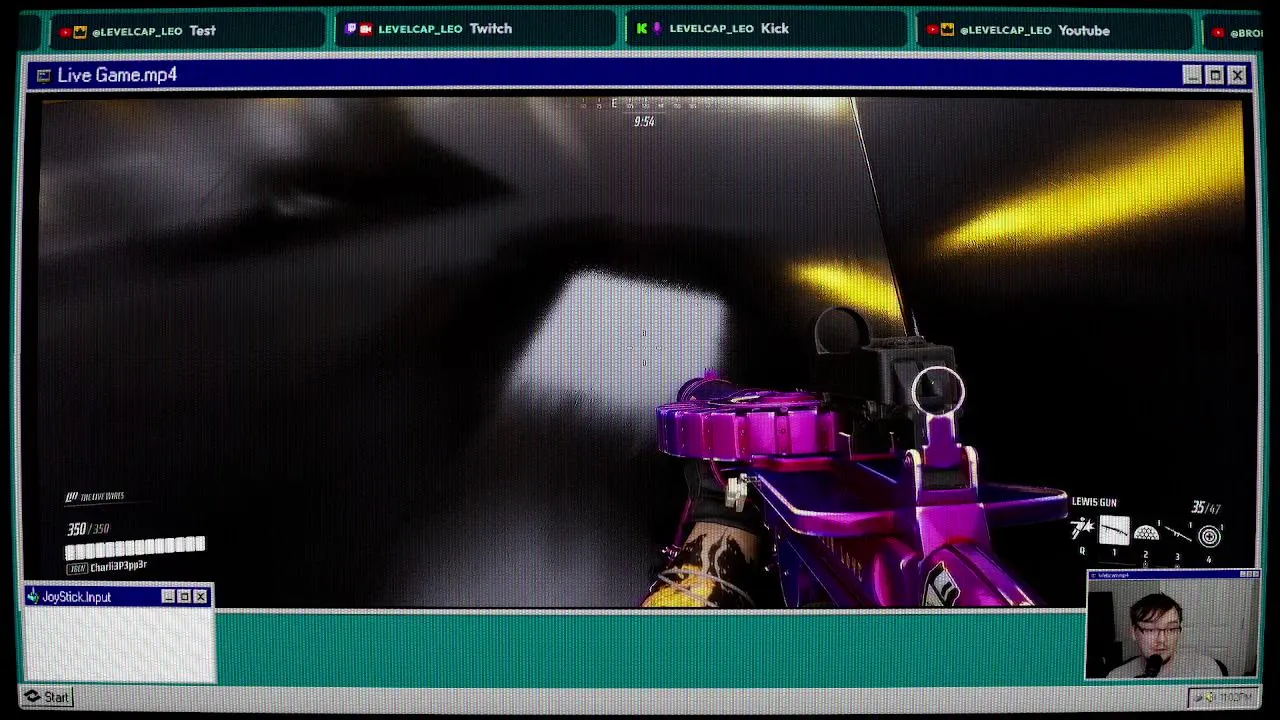Select the rifle icon in slot 3
The width and height of the screenshot is (1280, 720).
click(1177, 535)
